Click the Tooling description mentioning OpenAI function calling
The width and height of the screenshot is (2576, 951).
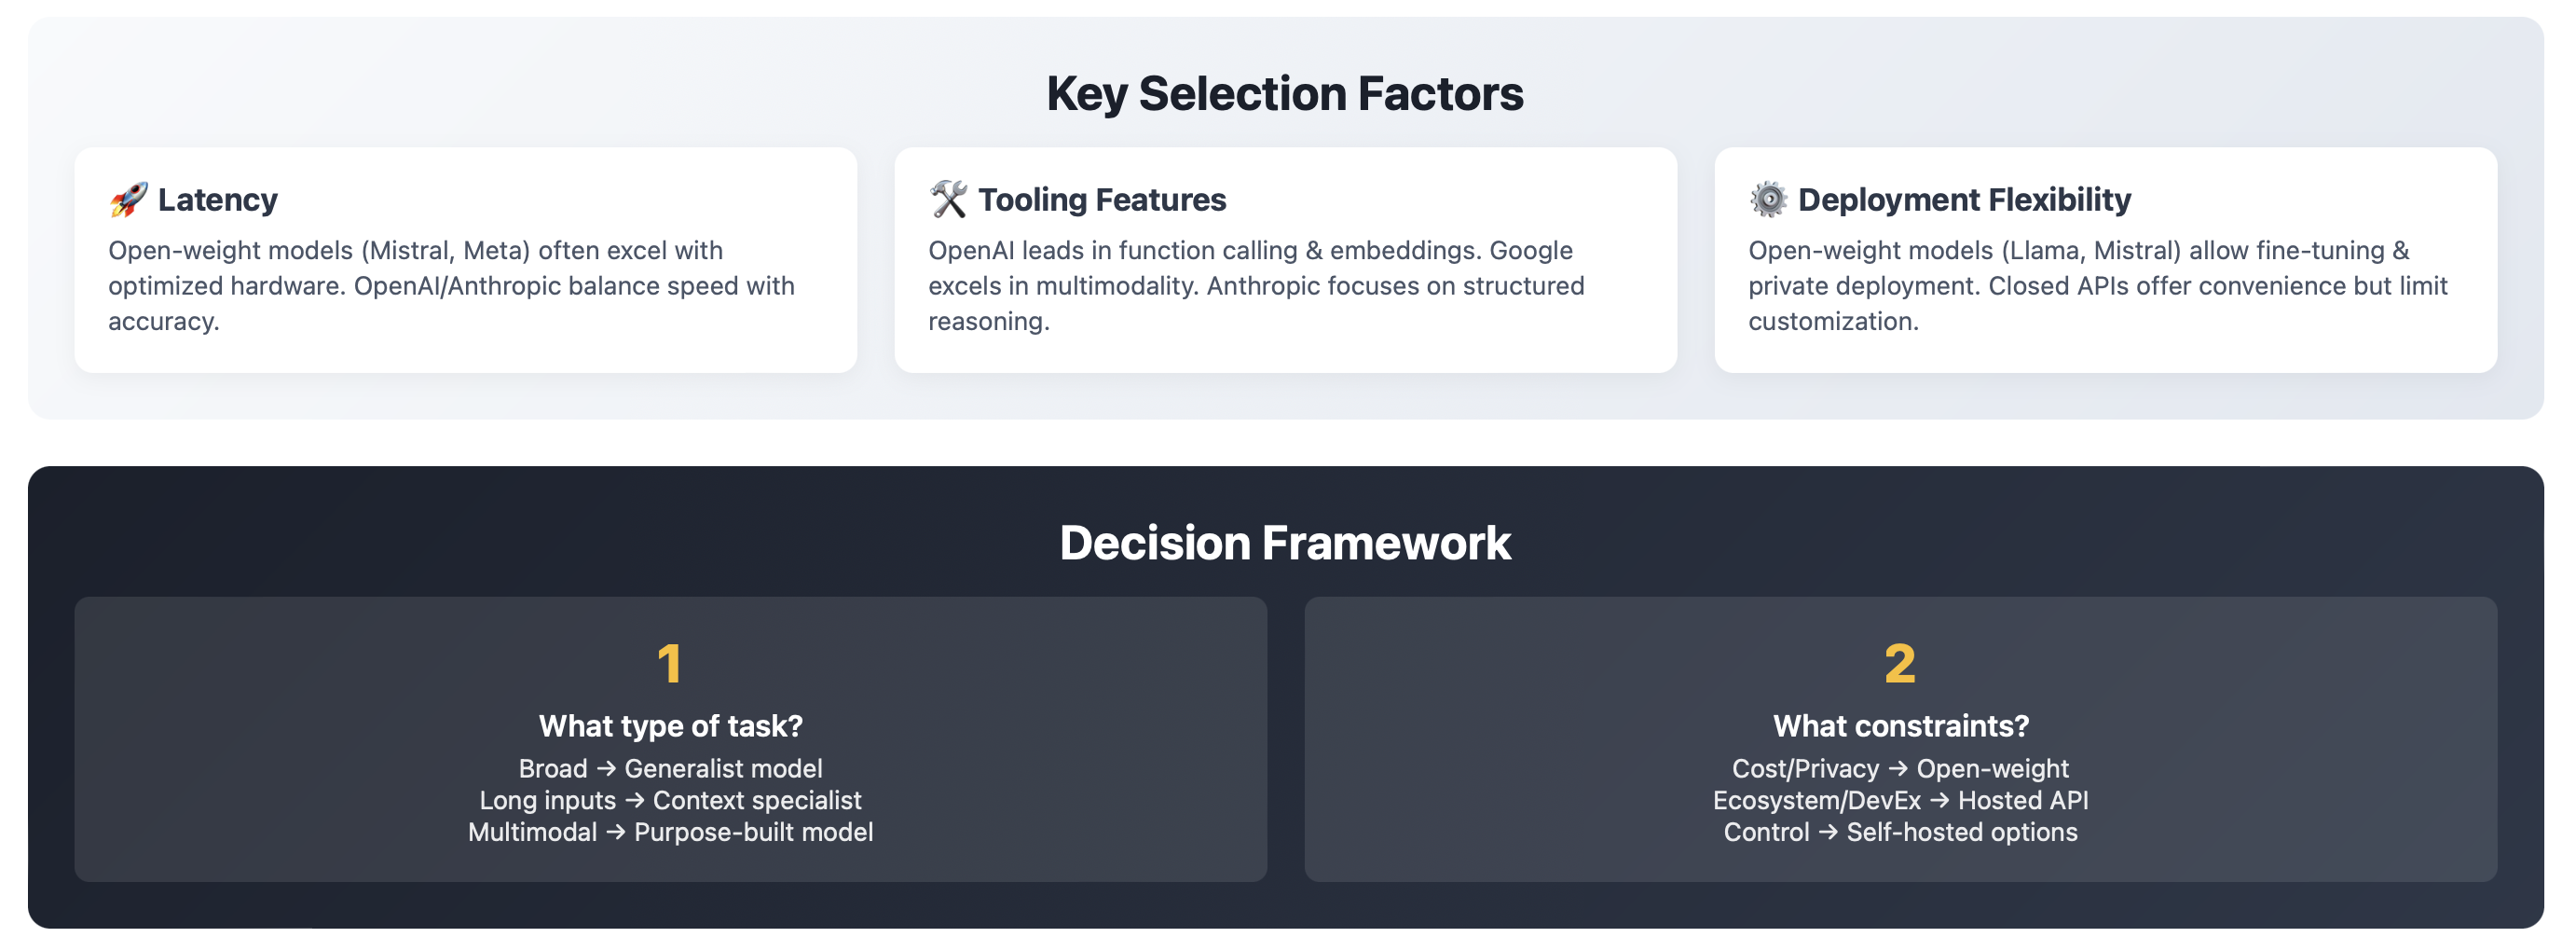1257,286
